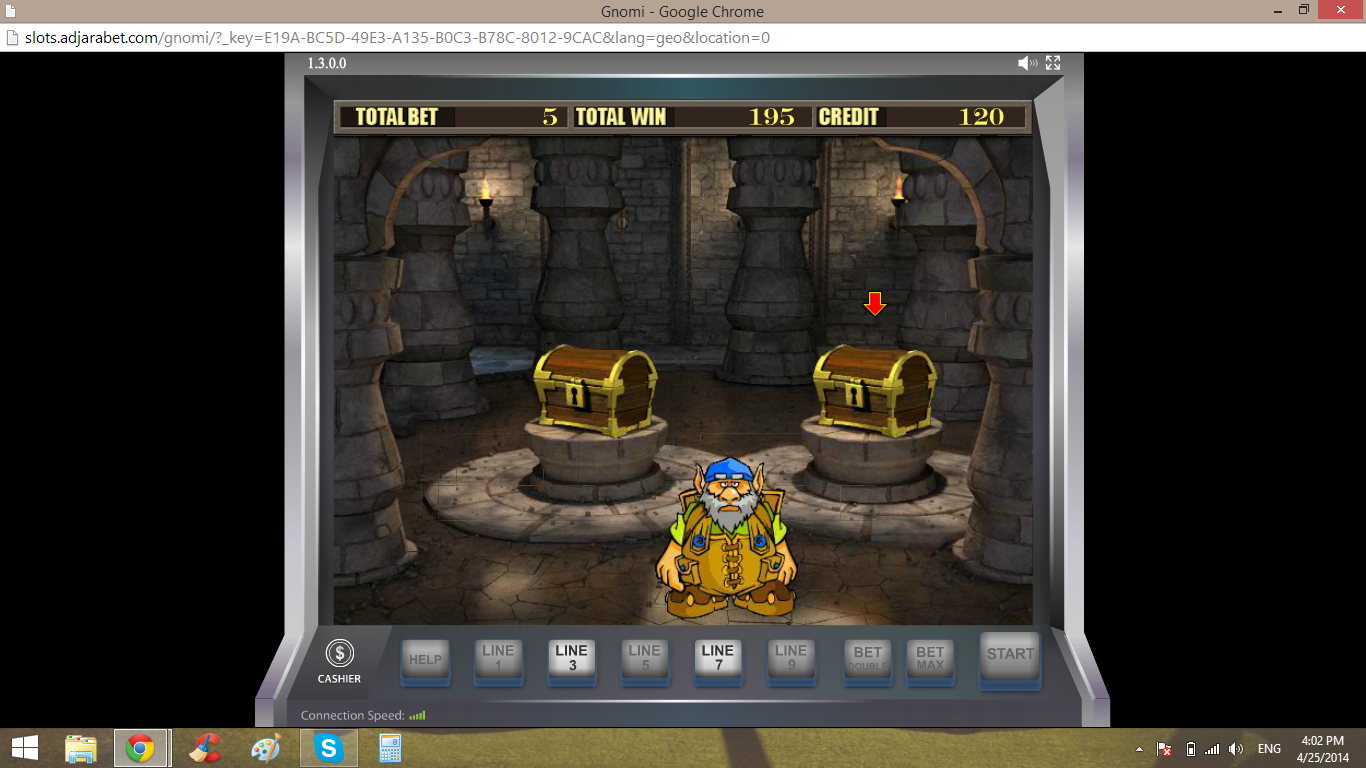Click the gnome character
The width and height of the screenshot is (1366, 768).
point(727,538)
